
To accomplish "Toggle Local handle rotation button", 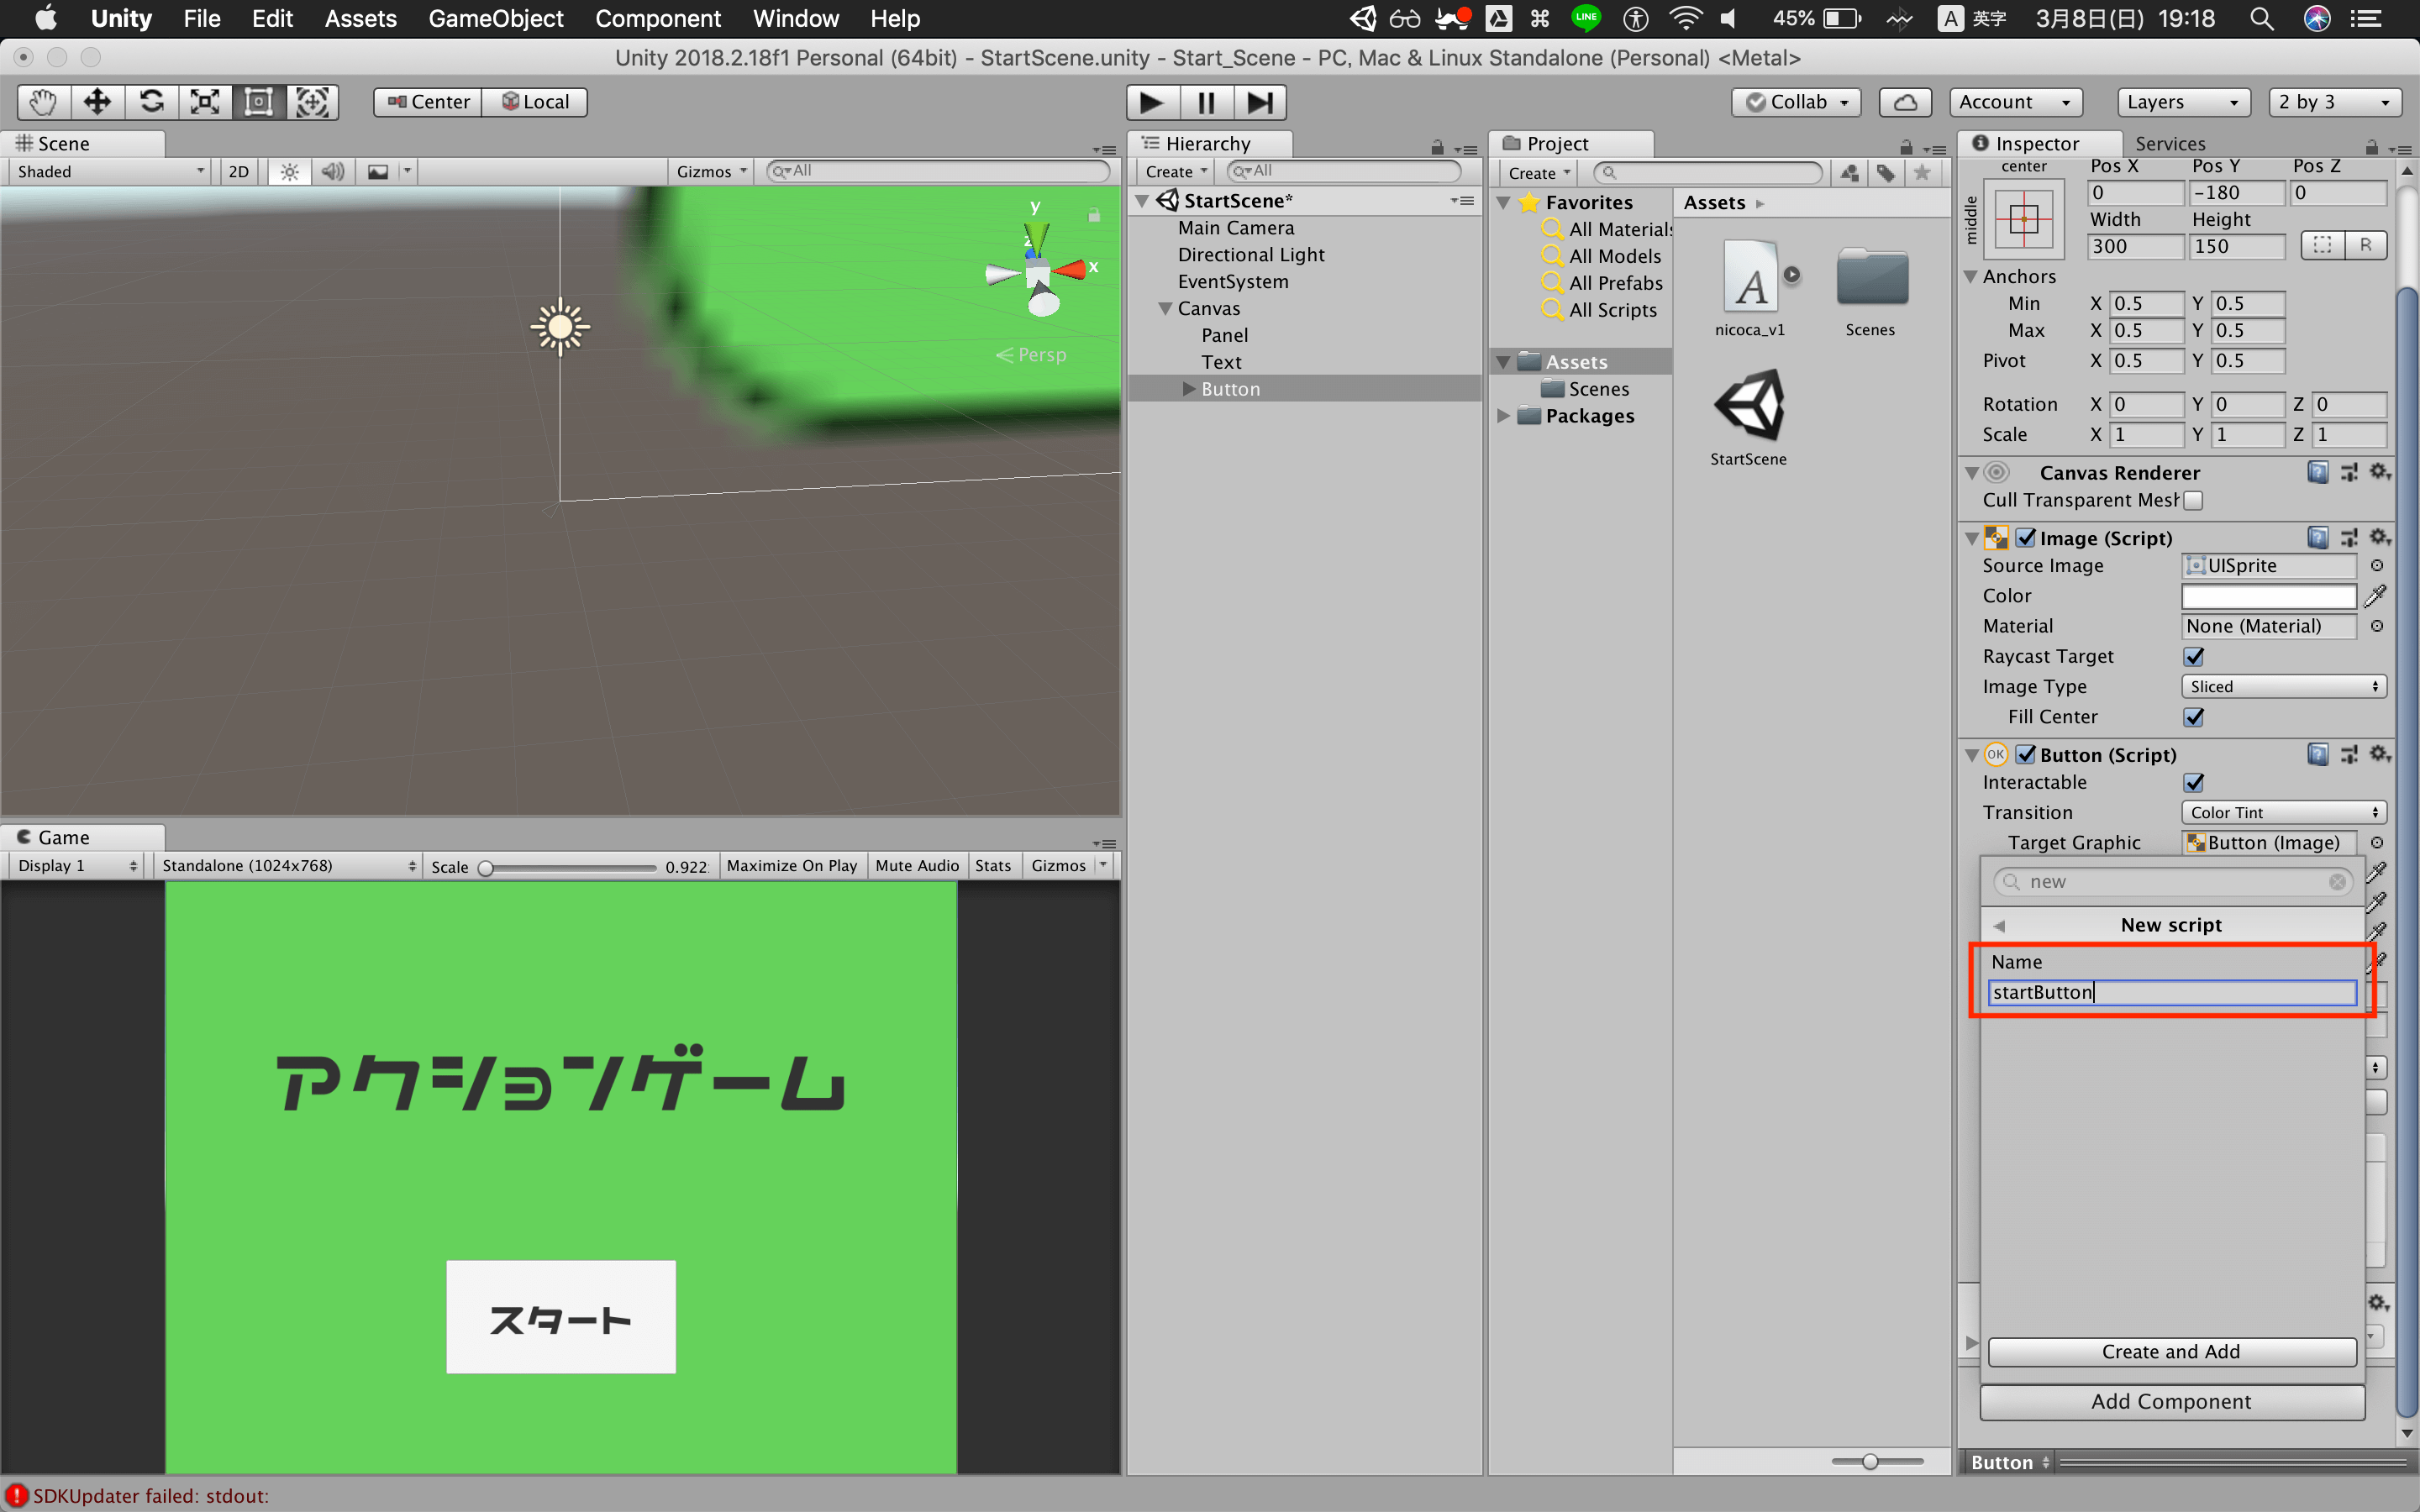I will [535, 102].
